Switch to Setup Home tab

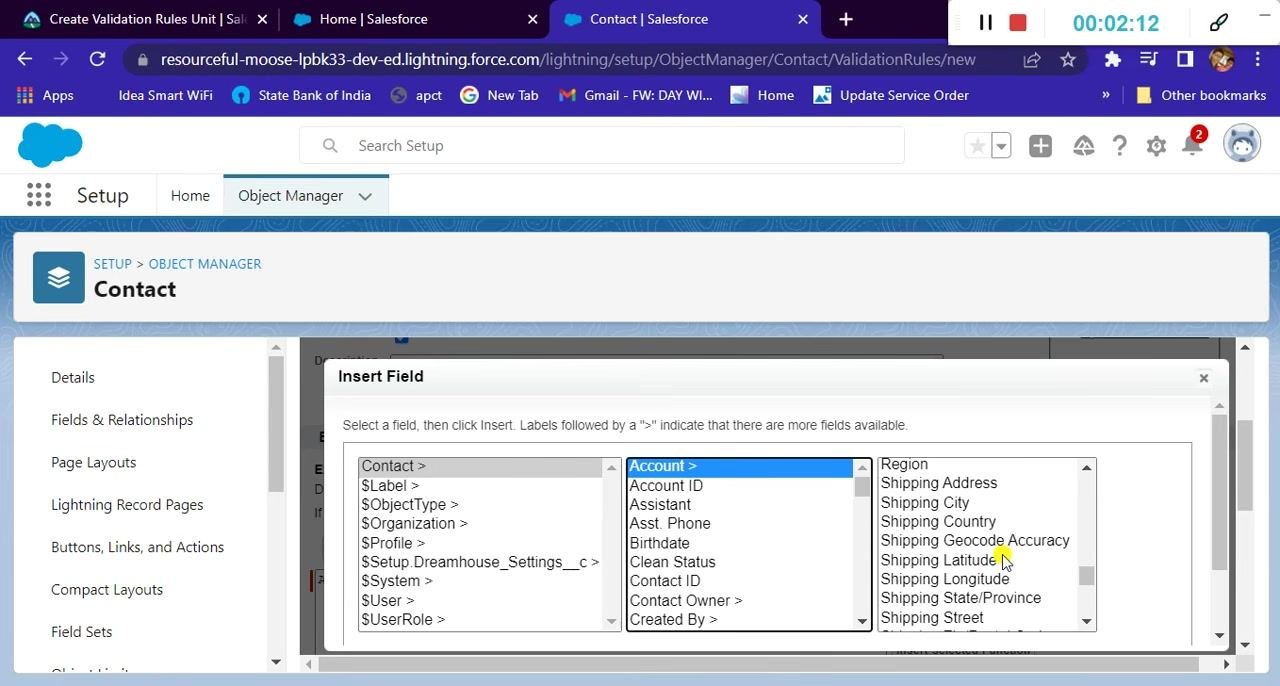(190, 196)
